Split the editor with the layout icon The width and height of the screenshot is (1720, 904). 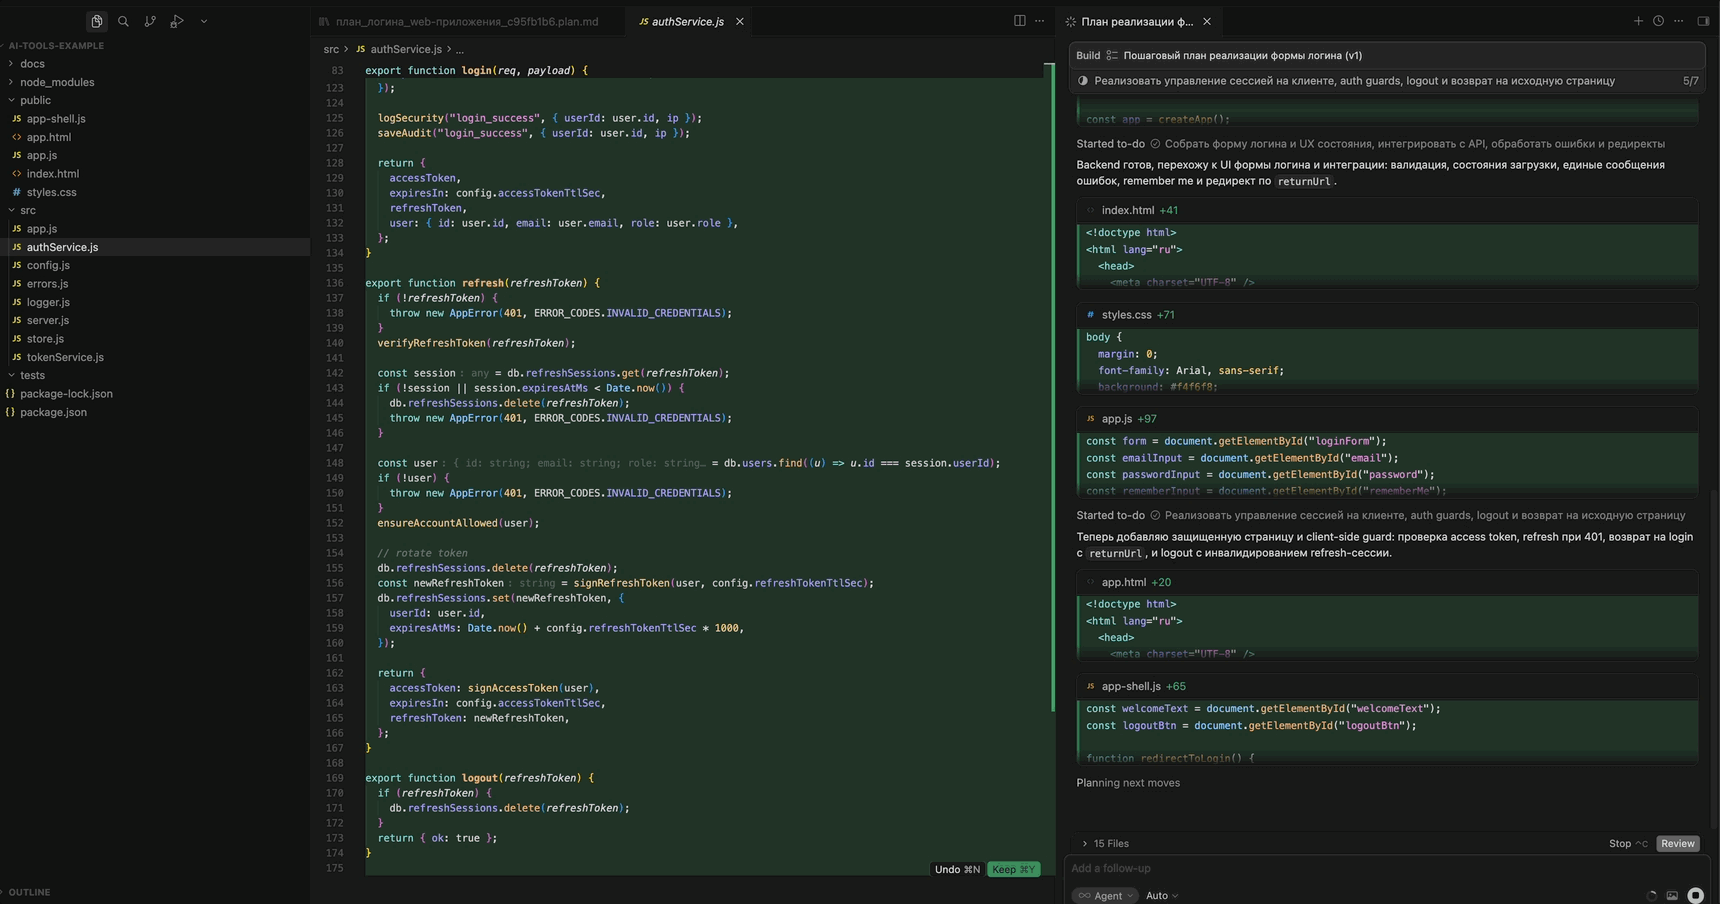click(x=1019, y=21)
